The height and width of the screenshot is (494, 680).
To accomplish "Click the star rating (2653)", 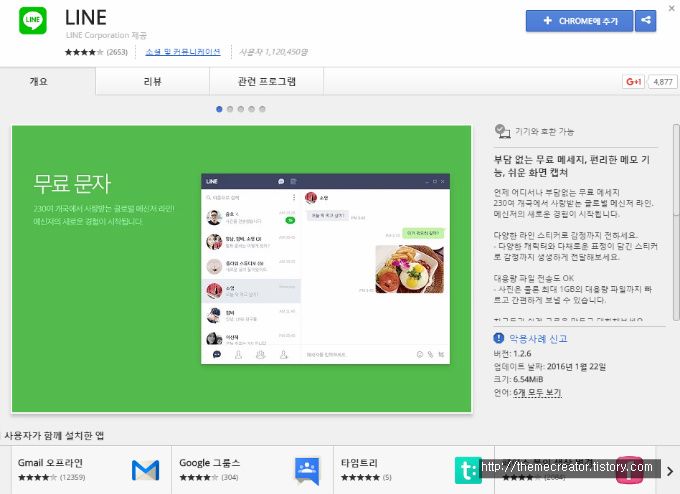I will pyautogui.click(x=96, y=52).
